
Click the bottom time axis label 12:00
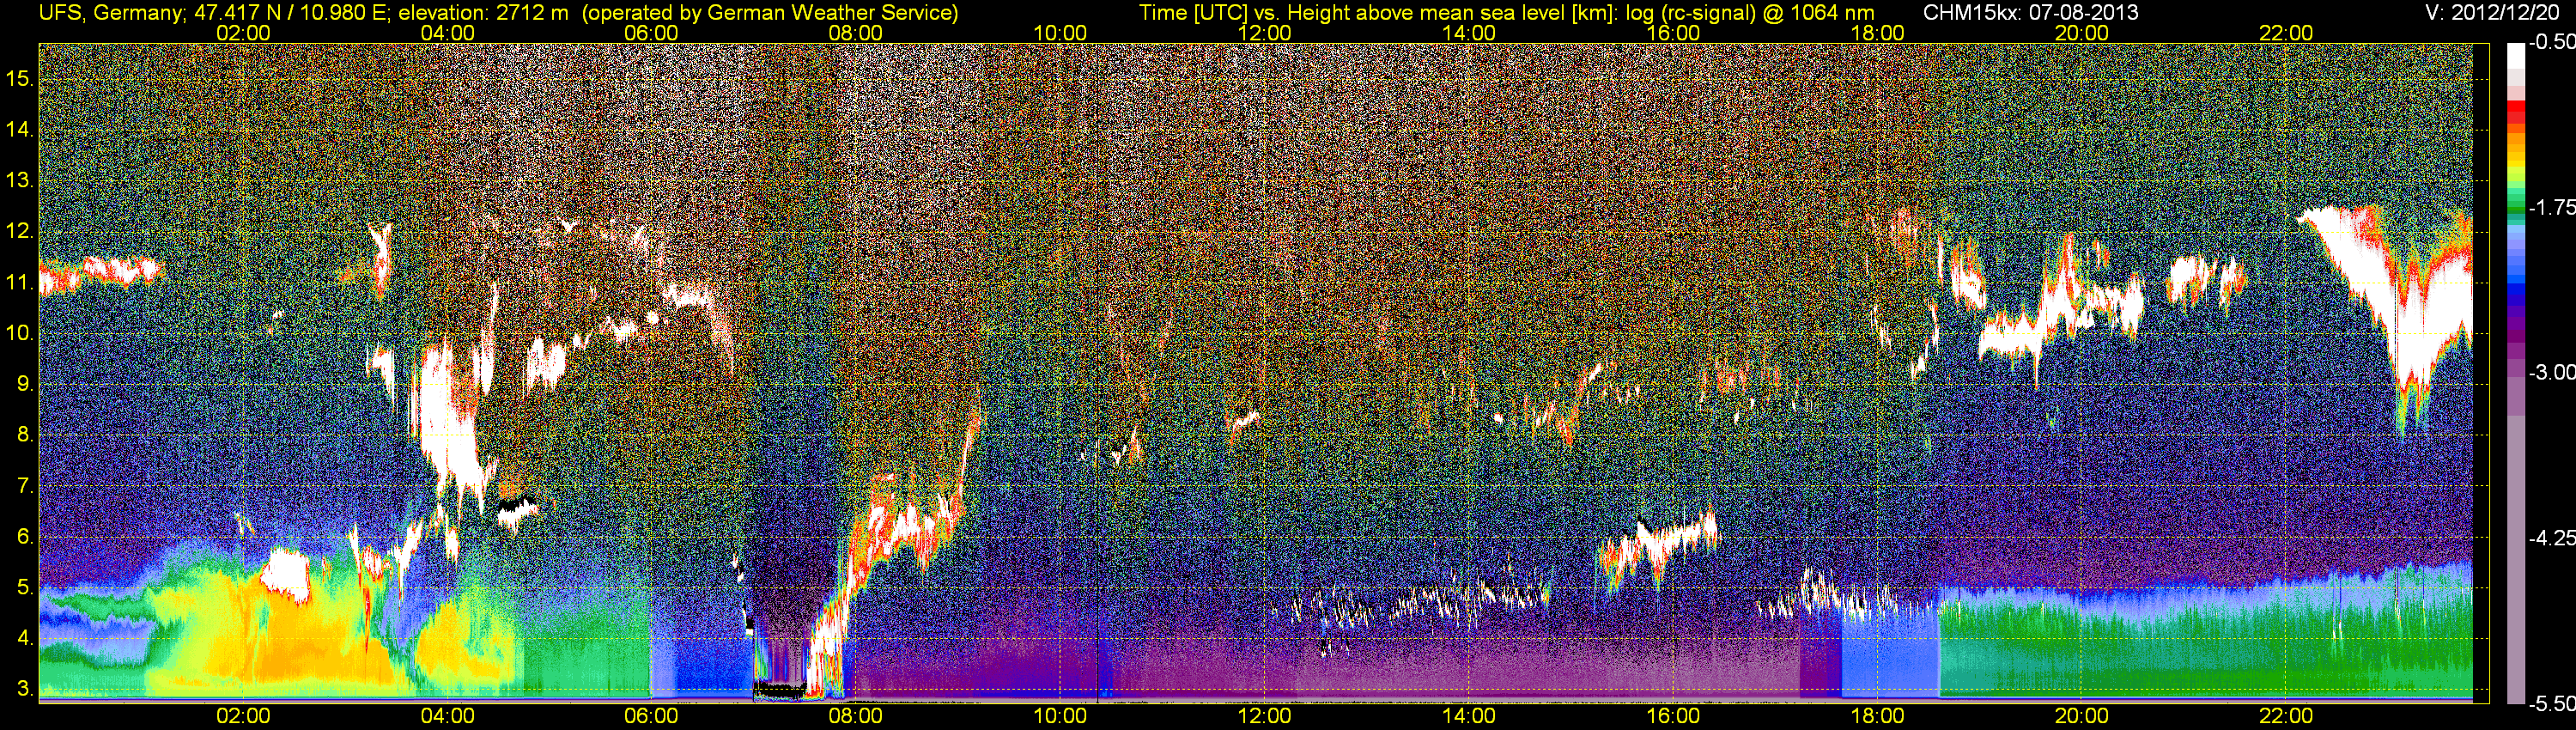pyautogui.click(x=1265, y=716)
